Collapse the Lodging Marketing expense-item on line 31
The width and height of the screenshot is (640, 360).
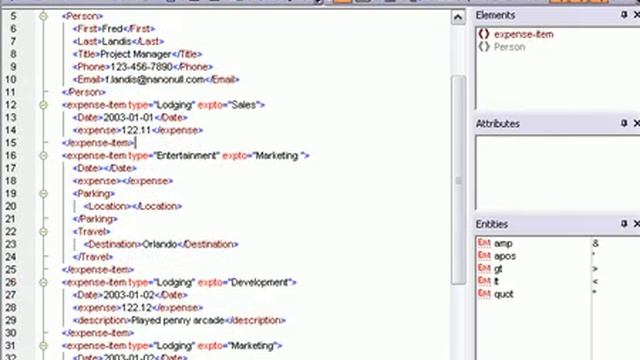[x=43, y=346]
